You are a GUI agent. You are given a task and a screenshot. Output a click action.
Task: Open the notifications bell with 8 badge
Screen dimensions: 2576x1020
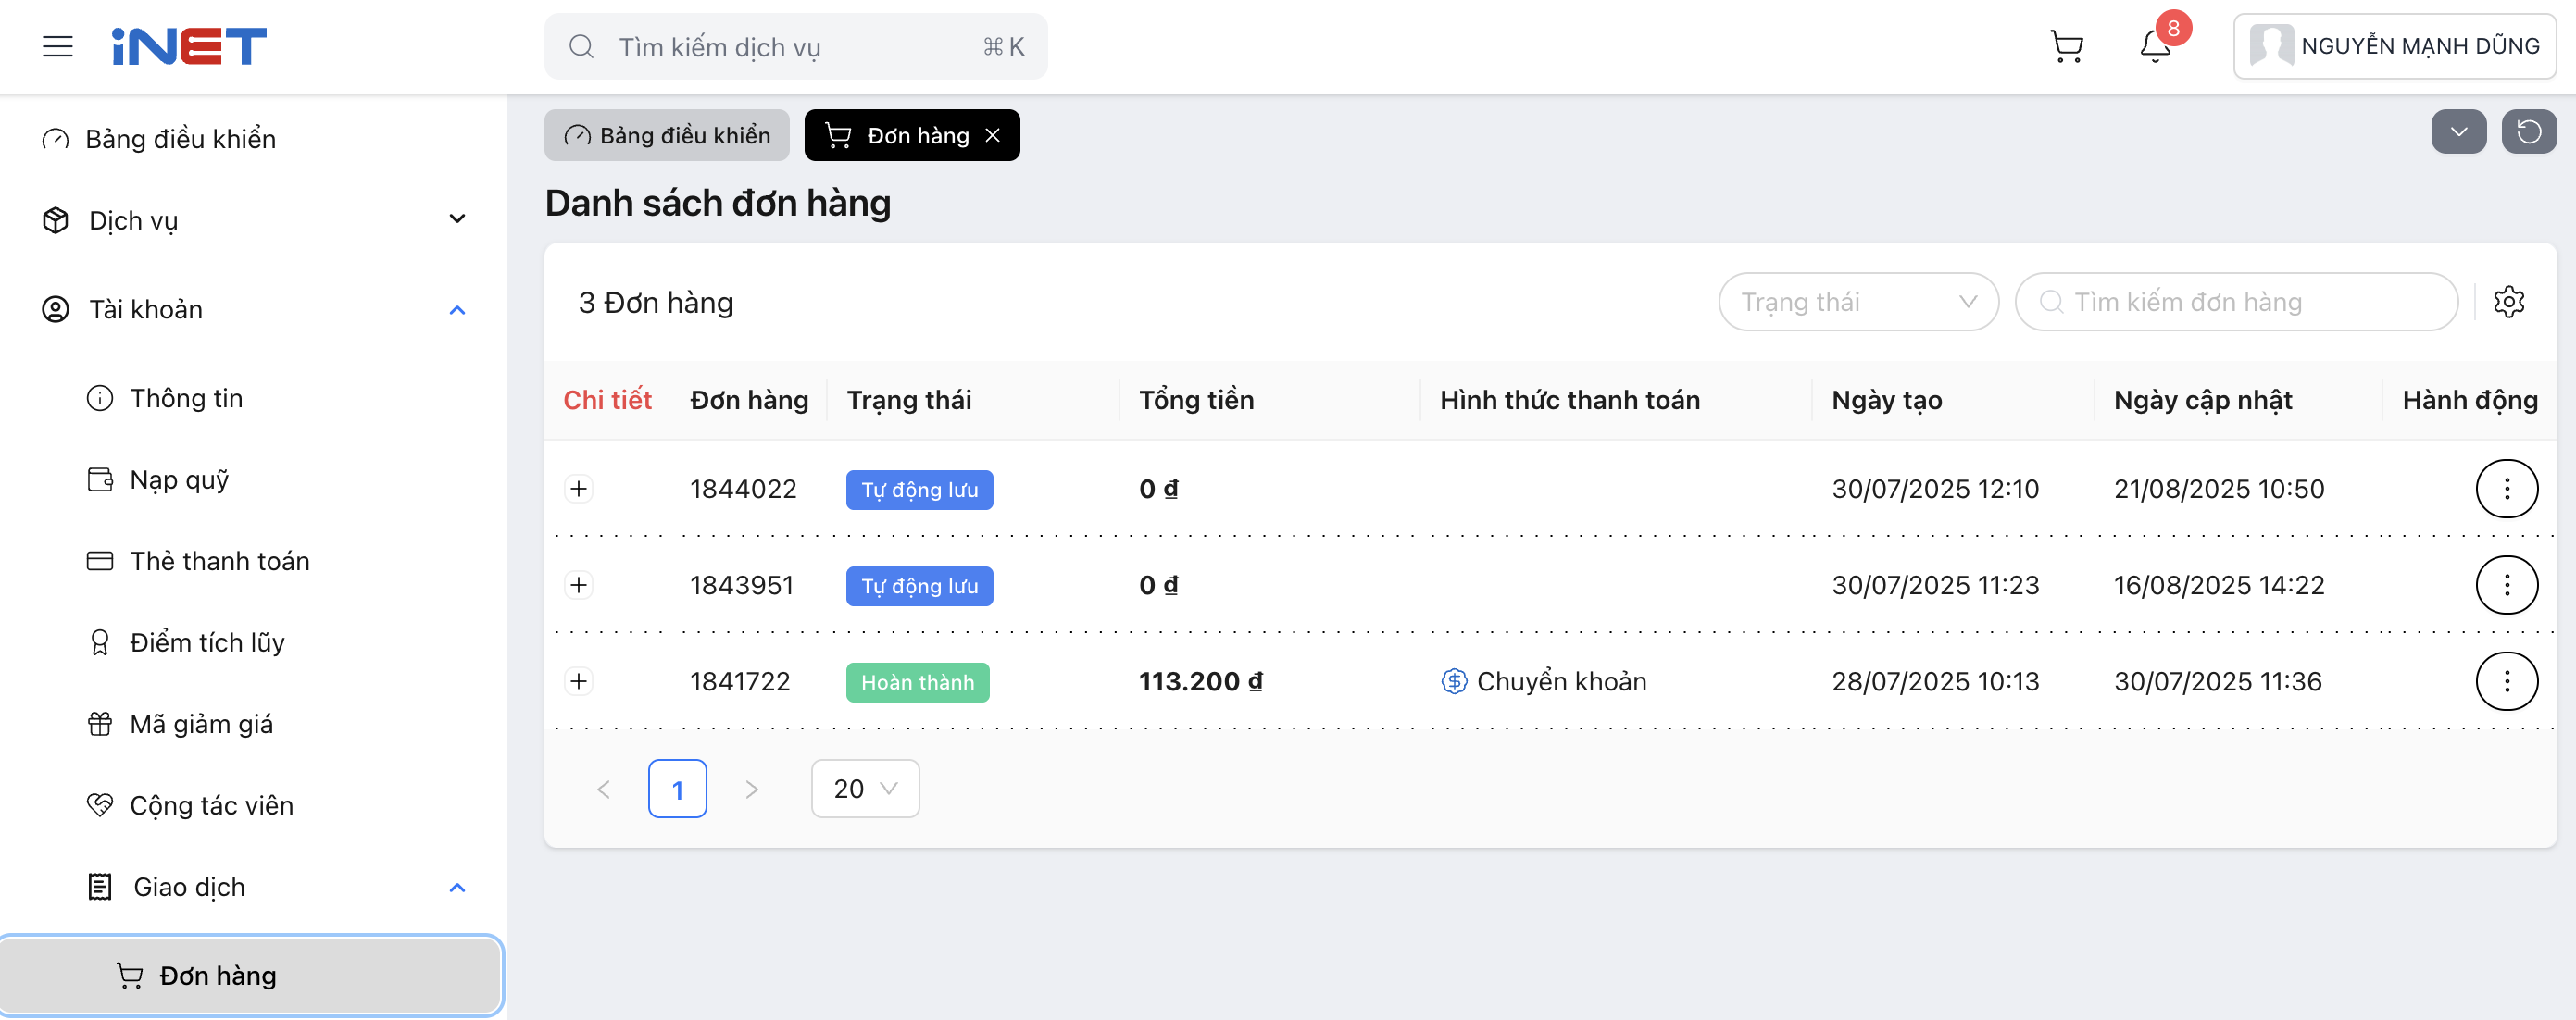click(2154, 46)
